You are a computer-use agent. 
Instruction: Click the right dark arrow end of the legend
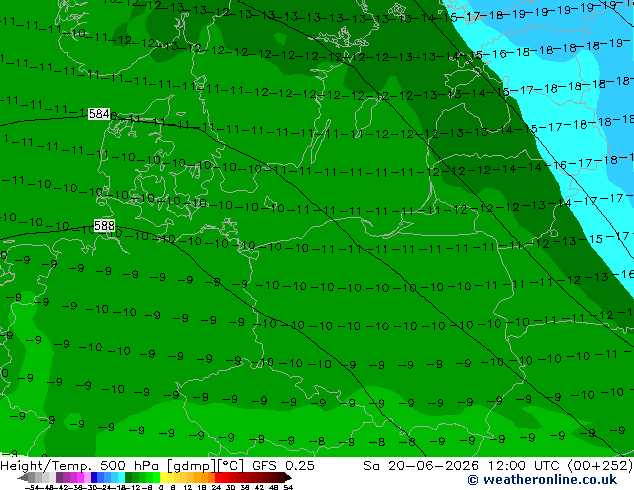point(287,477)
